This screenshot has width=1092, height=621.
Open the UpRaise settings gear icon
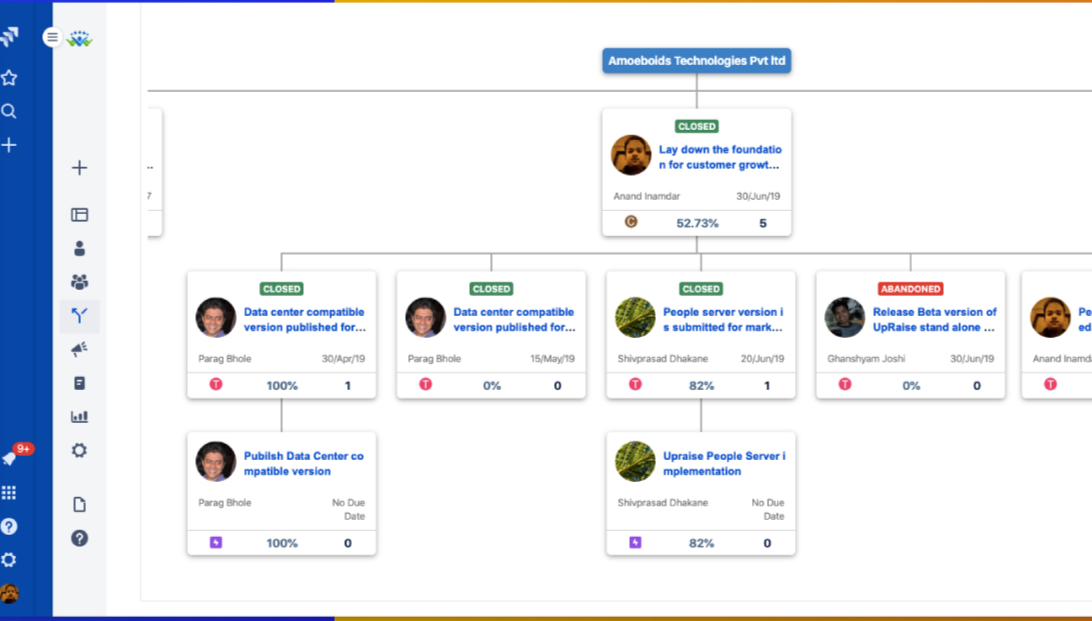tap(80, 450)
